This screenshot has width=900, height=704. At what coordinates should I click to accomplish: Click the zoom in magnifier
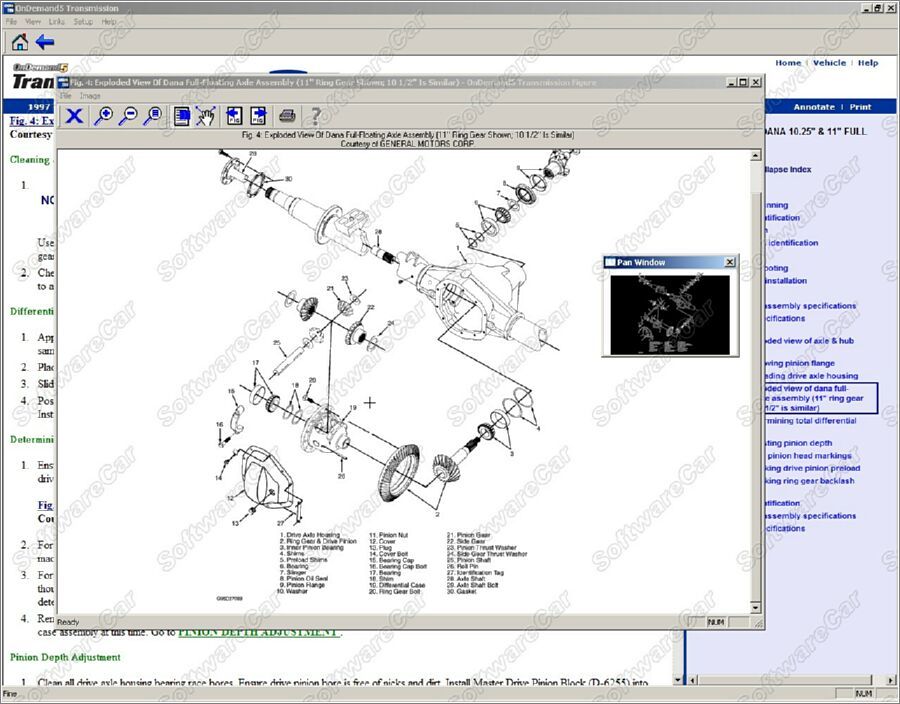click(102, 116)
